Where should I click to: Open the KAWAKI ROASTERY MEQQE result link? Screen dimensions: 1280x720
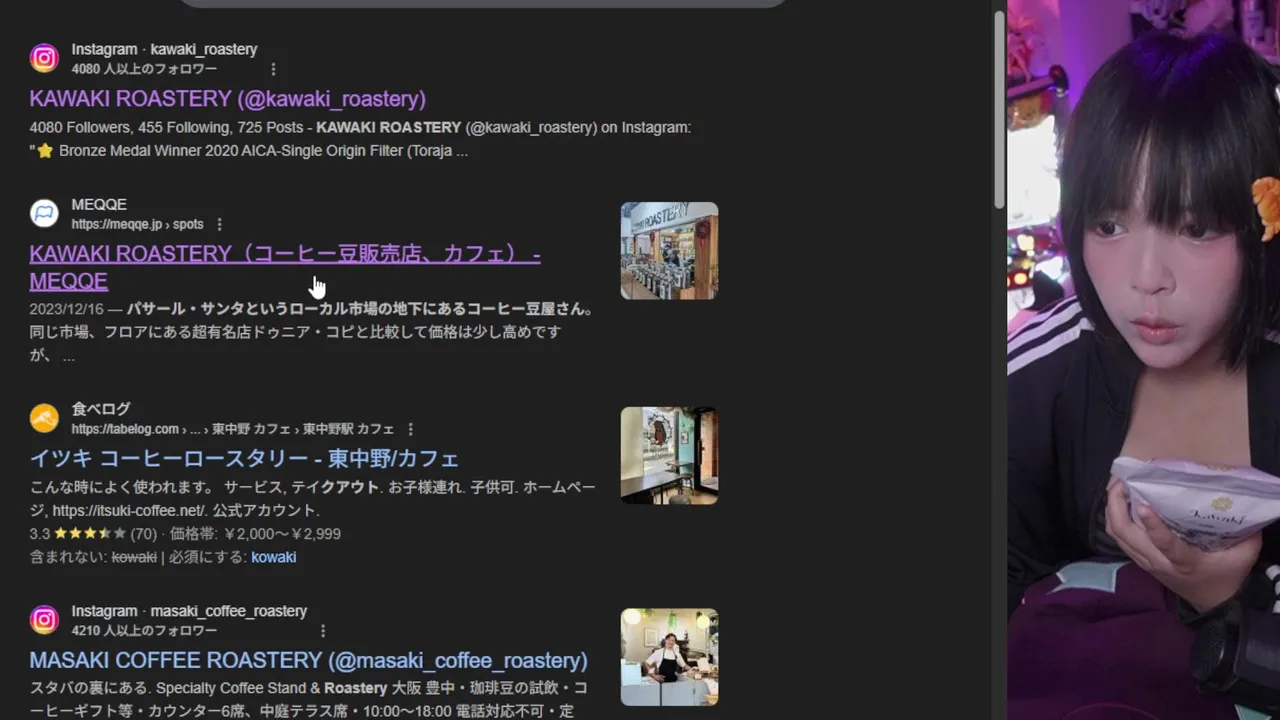click(284, 267)
